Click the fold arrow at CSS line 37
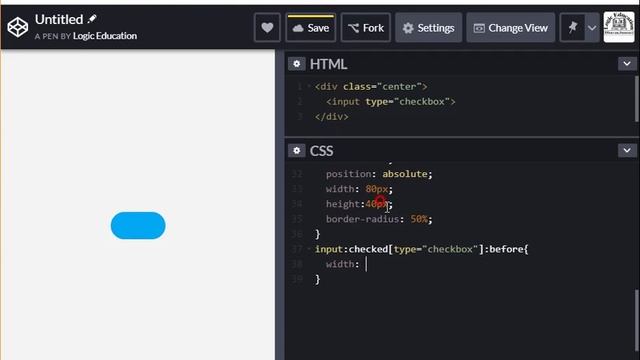The height and width of the screenshot is (360, 640). (309, 249)
